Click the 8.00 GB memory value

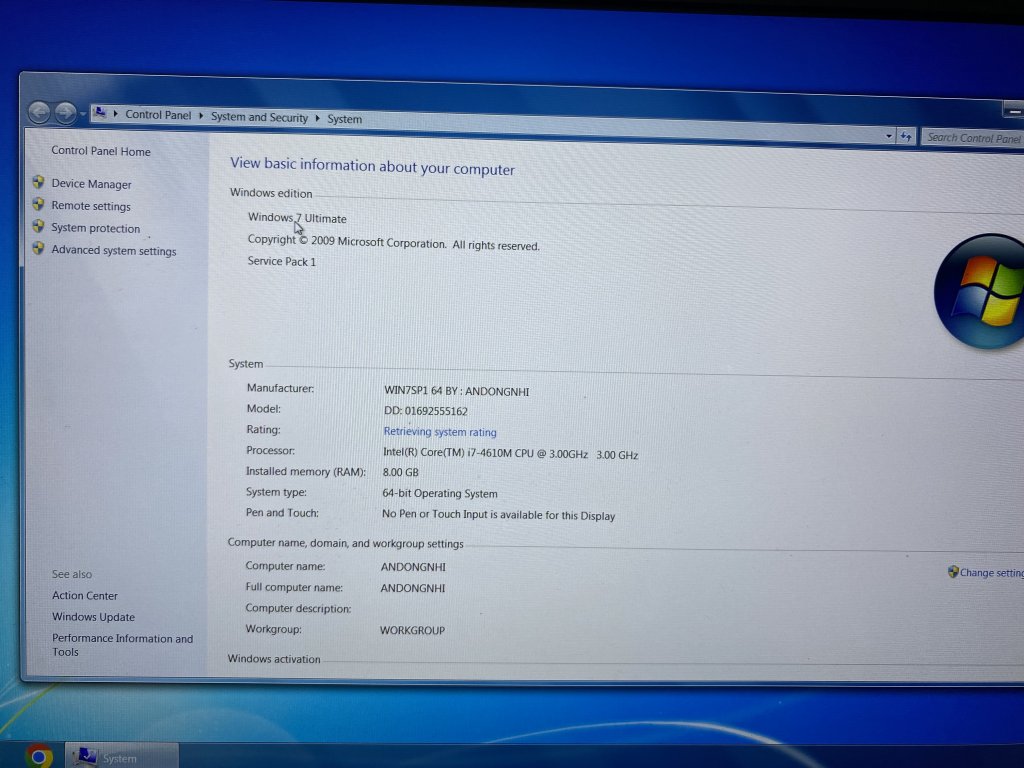(x=400, y=472)
